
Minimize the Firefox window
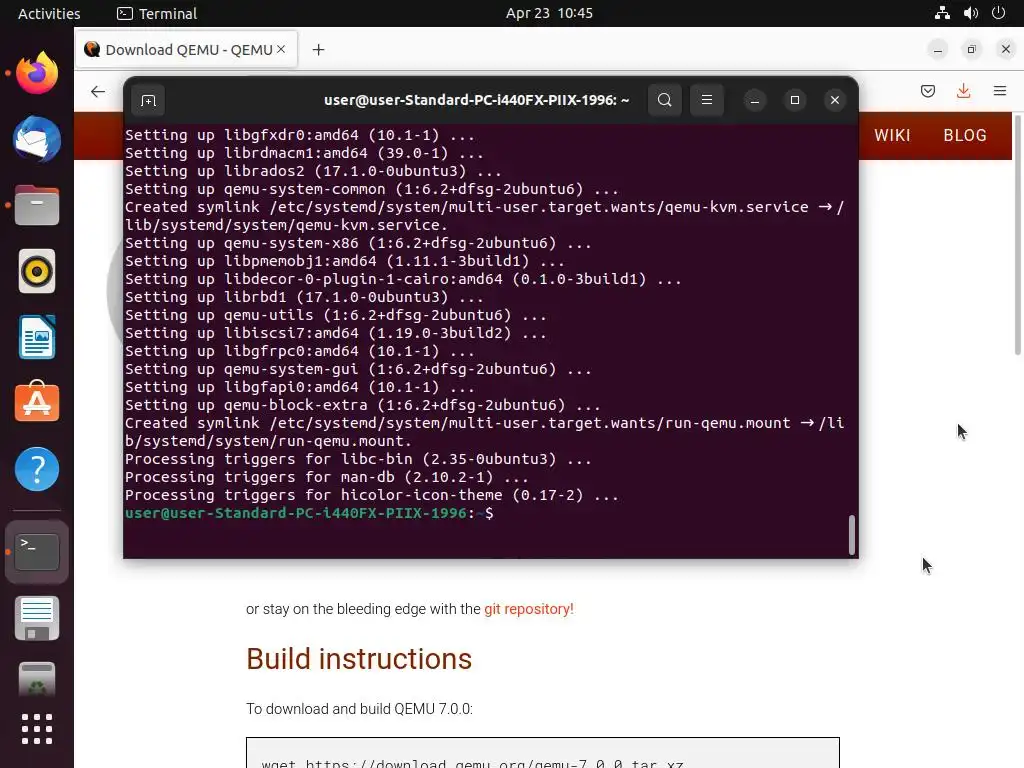938,50
